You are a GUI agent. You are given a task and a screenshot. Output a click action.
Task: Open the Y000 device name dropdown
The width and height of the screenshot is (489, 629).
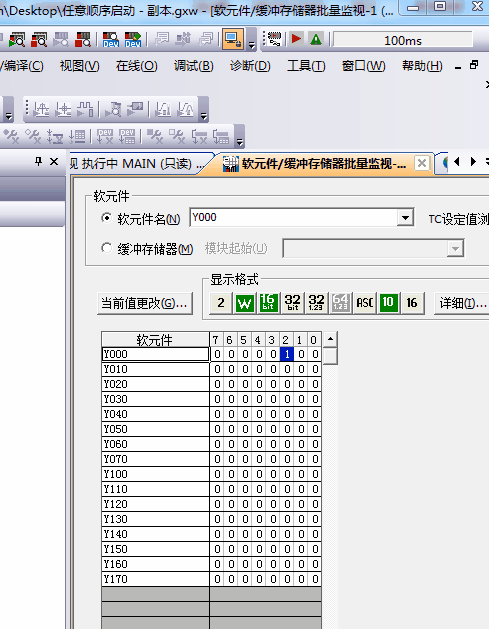(405, 218)
